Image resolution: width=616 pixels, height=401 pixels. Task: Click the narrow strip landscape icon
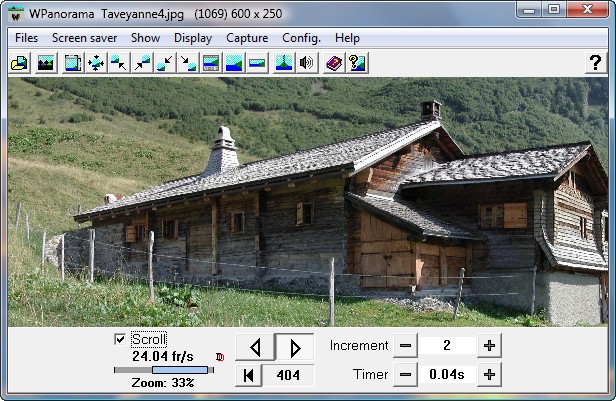coord(257,63)
